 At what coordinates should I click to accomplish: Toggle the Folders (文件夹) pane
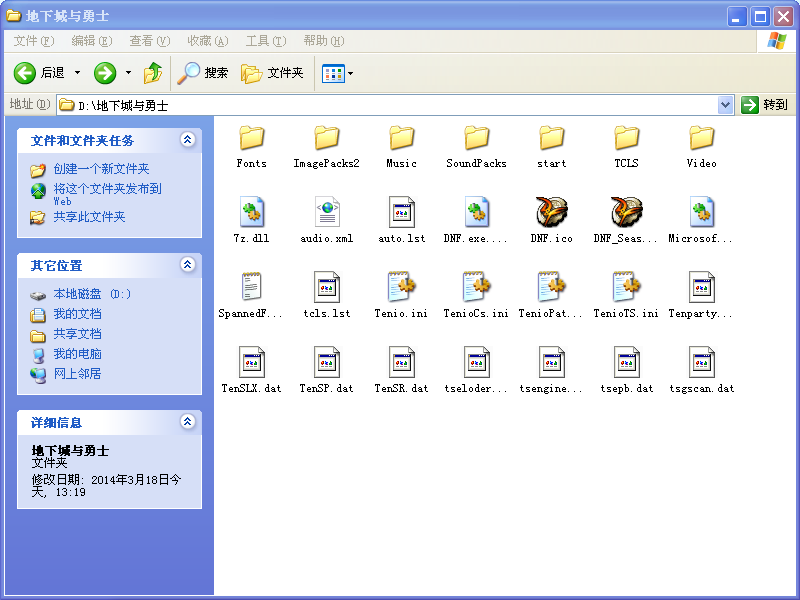(x=272, y=73)
